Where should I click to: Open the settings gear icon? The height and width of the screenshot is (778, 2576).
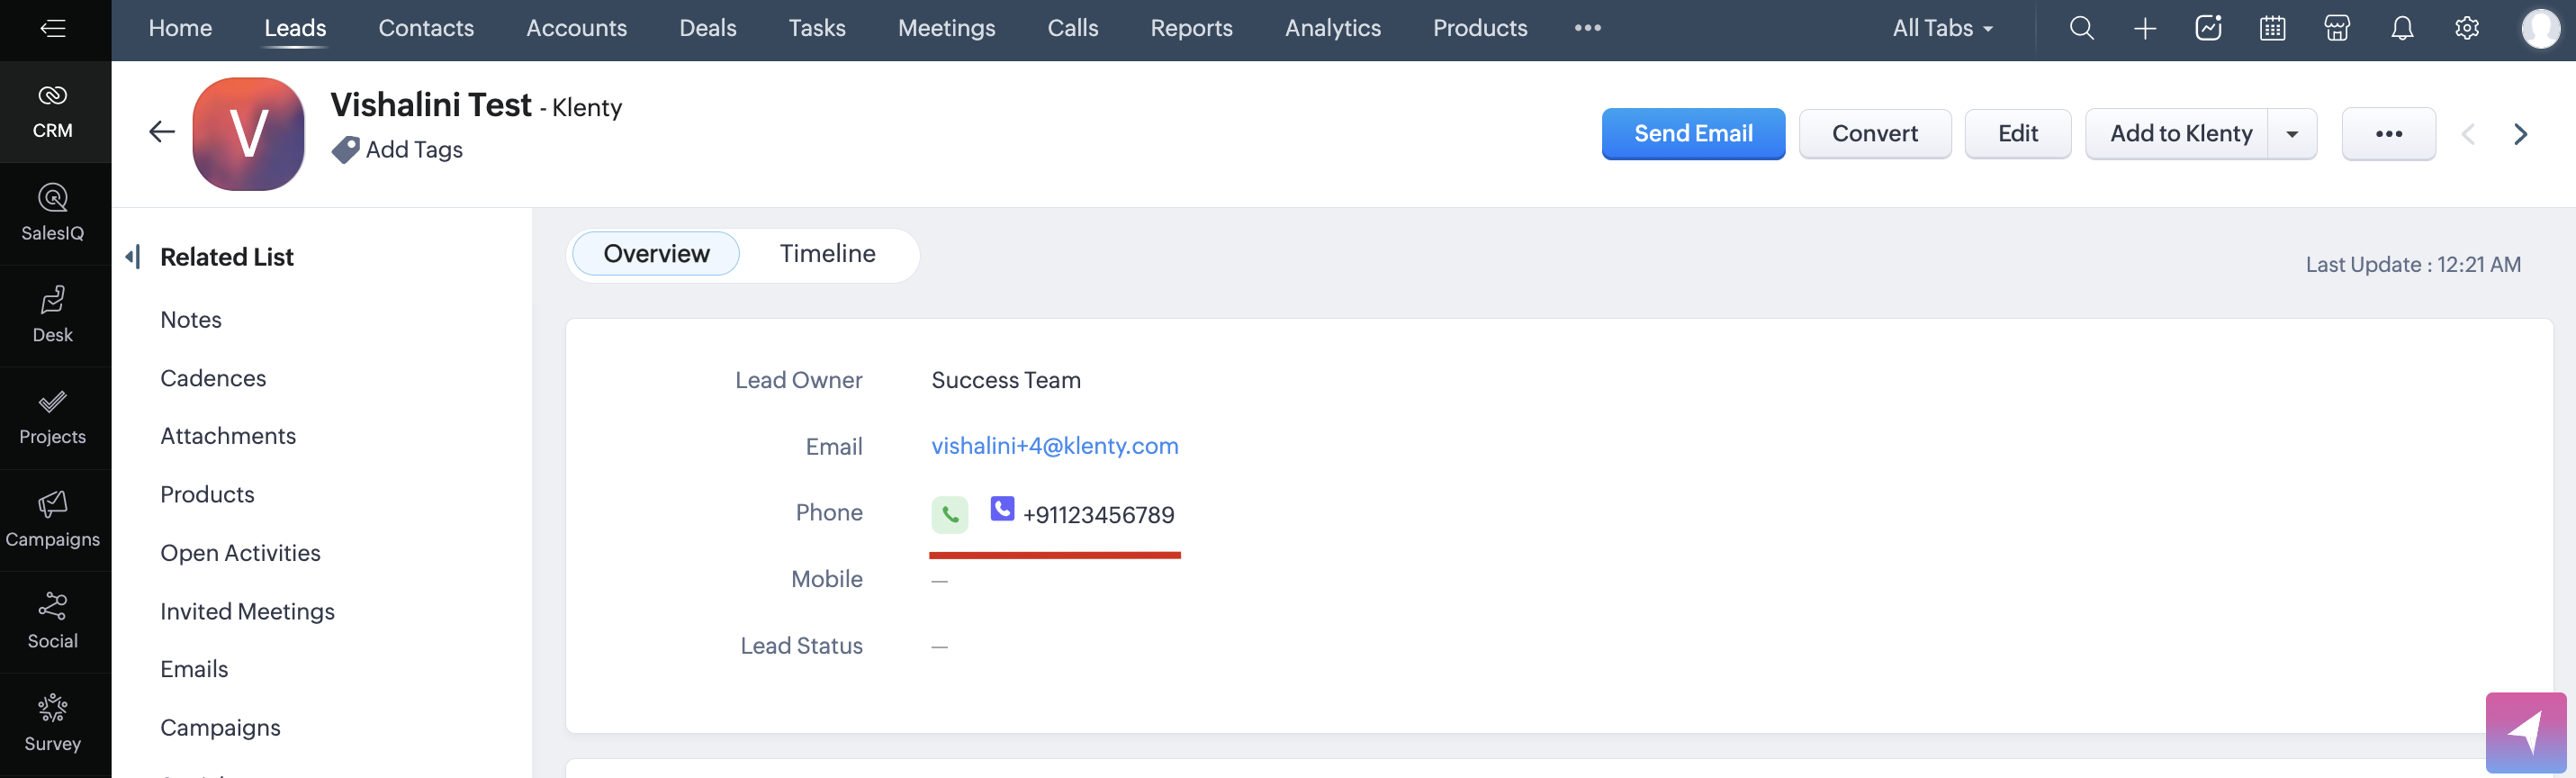coord(2467,28)
